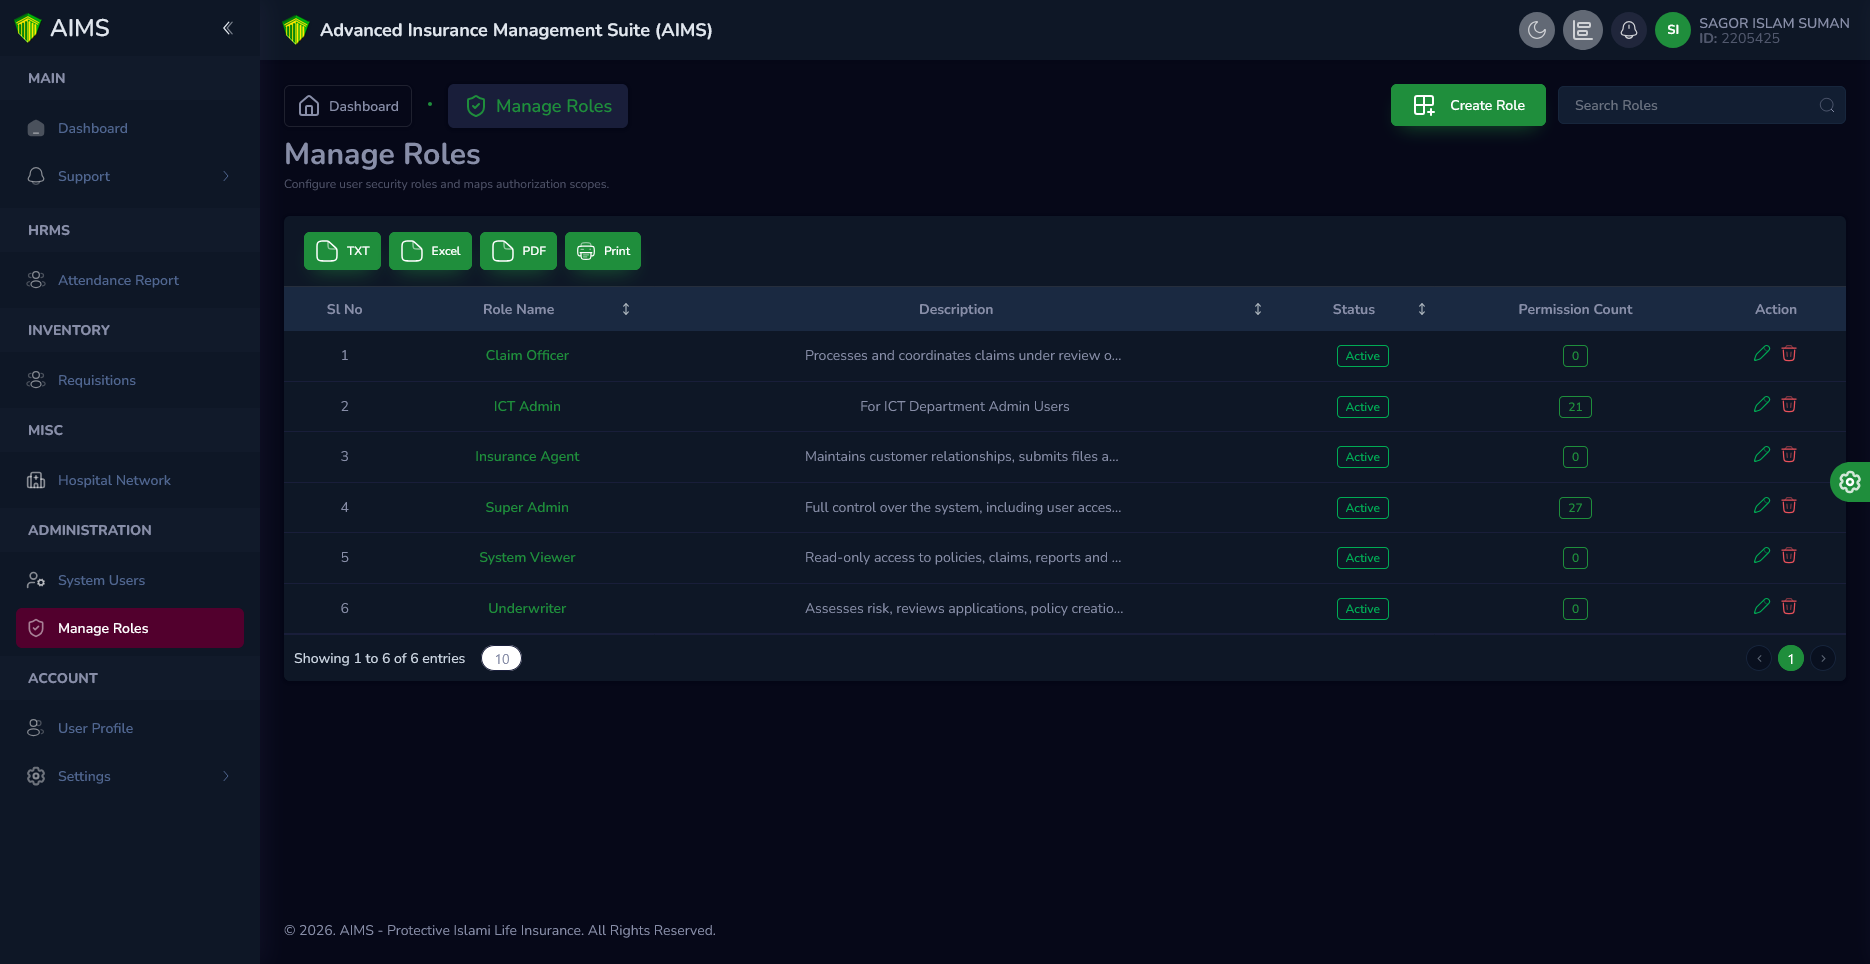Focus the Search Roles input field
This screenshot has height=964, width=1870.
point(1701,105)
